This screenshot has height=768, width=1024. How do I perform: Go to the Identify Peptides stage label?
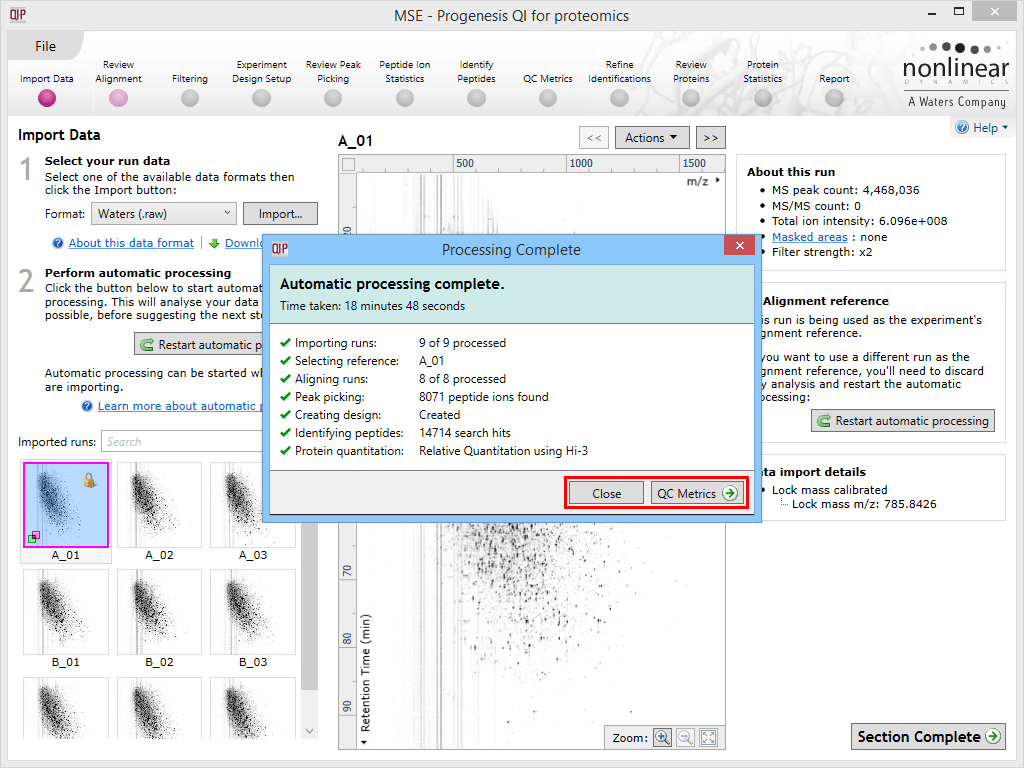(x=476, y=72)
